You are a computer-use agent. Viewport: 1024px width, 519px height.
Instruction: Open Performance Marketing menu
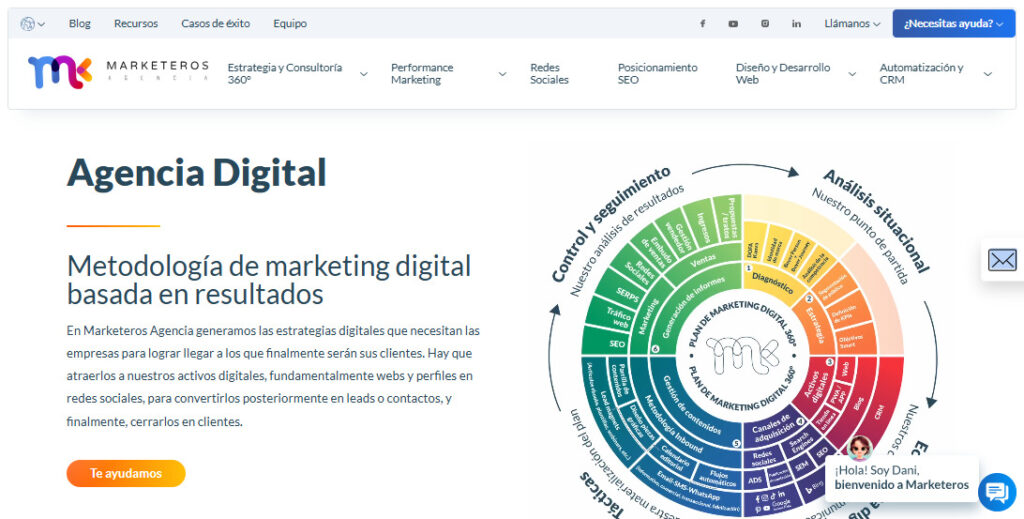tap(422, 74)
